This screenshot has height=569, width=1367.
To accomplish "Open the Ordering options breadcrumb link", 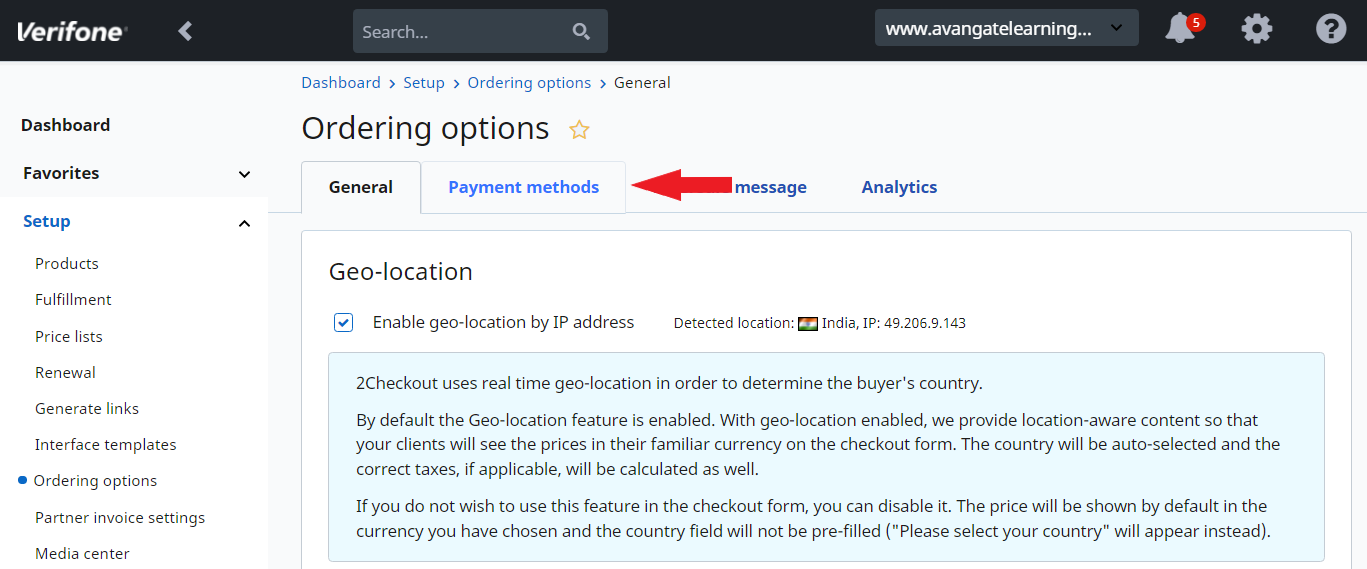I will coord(529,83).
